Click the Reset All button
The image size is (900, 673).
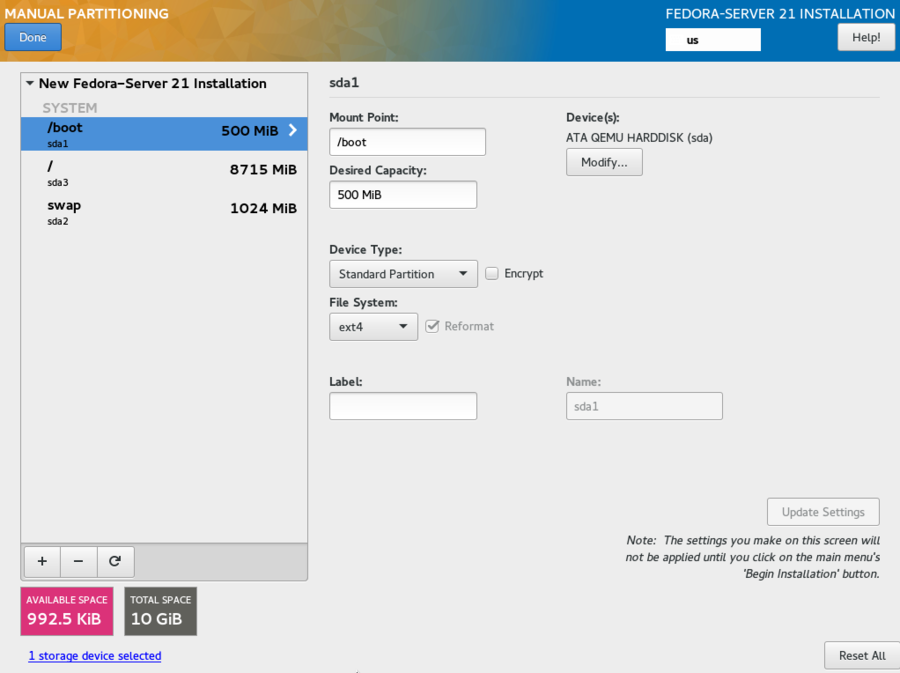[x=861, y=655]
